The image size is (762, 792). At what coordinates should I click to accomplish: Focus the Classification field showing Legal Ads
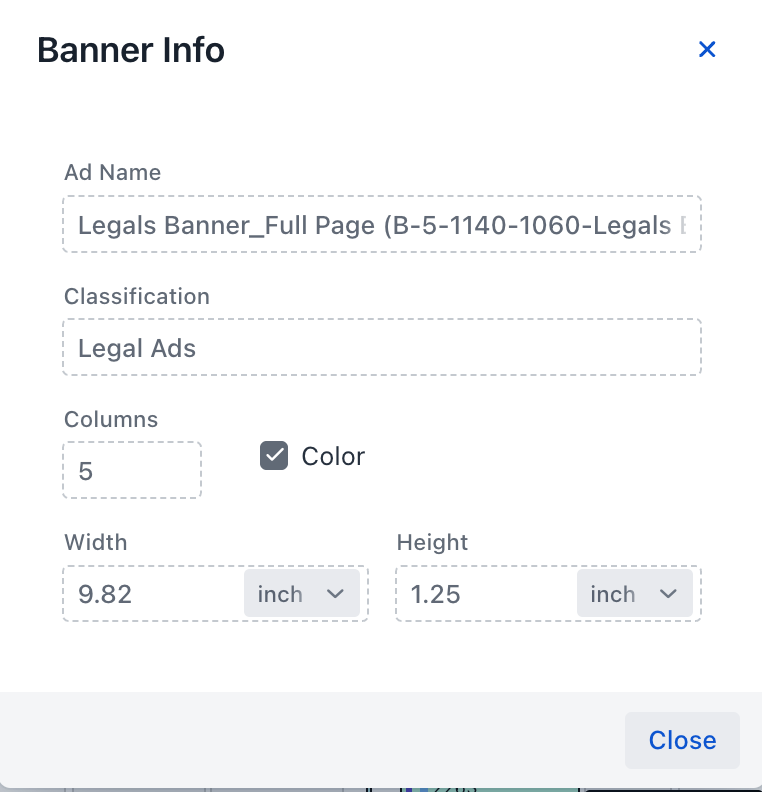pyautogui.click(x=382, y=348)
